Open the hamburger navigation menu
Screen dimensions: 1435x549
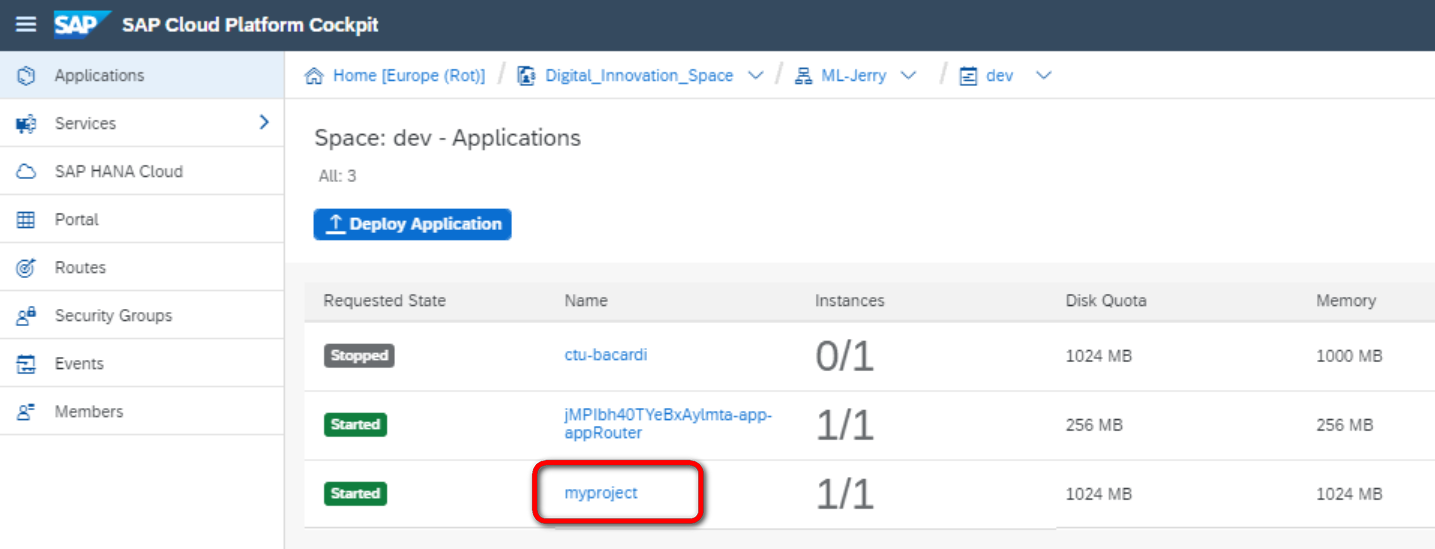click(25, 24)
